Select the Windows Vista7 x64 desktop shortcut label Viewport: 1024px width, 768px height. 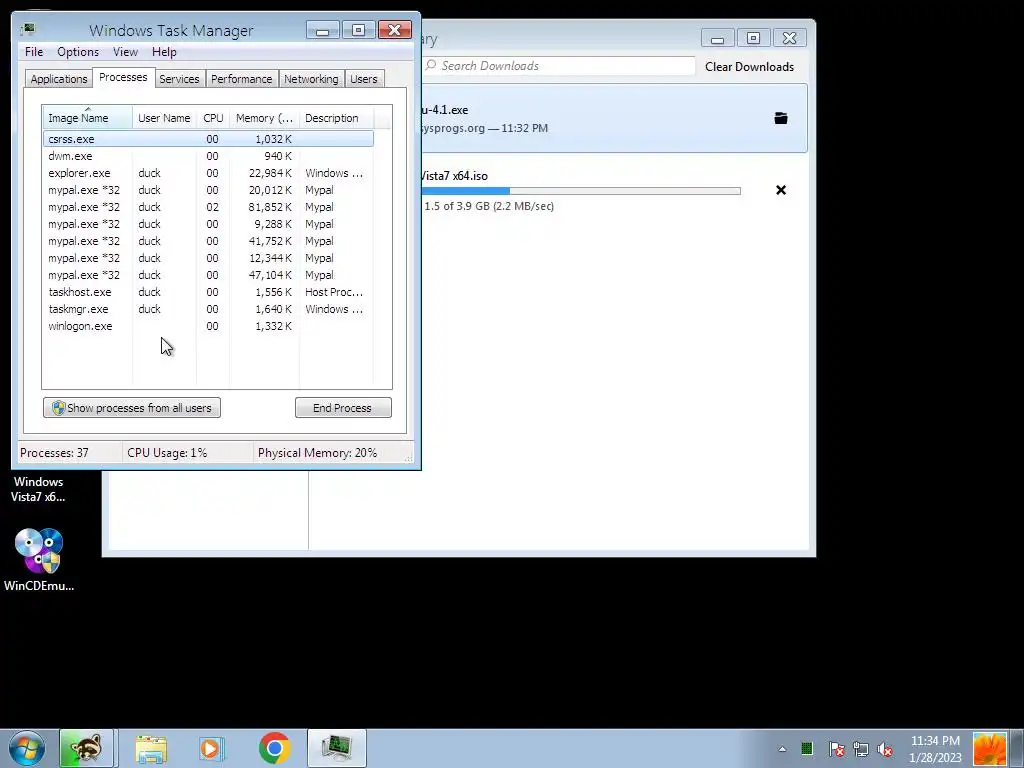point(38,489)
